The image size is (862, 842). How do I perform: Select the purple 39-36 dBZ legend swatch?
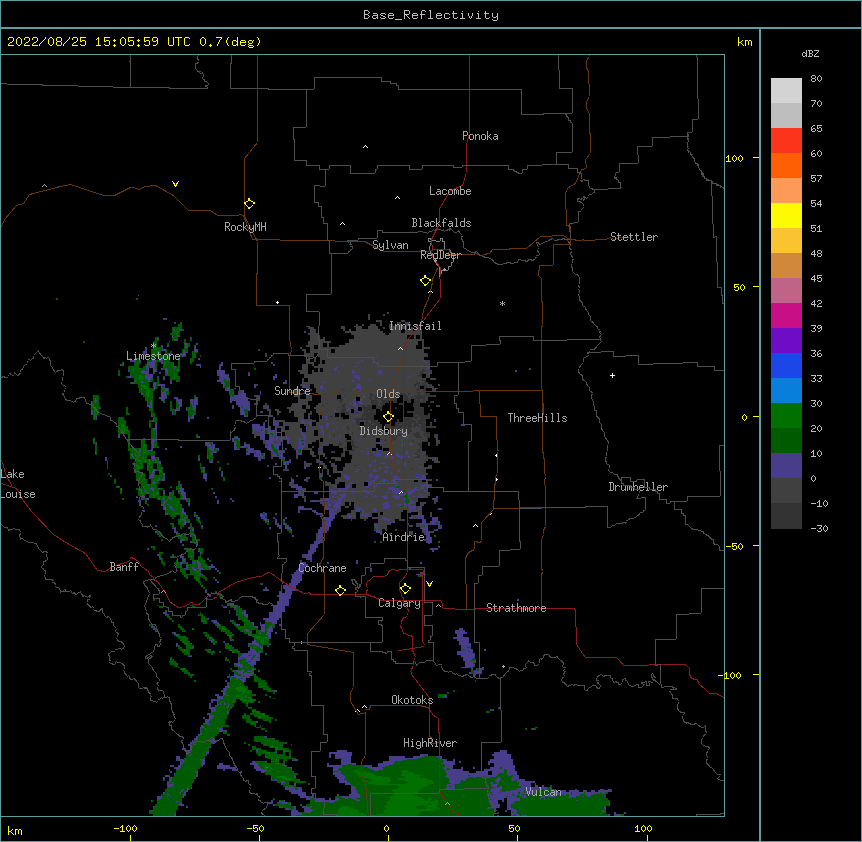coord(786,340)
